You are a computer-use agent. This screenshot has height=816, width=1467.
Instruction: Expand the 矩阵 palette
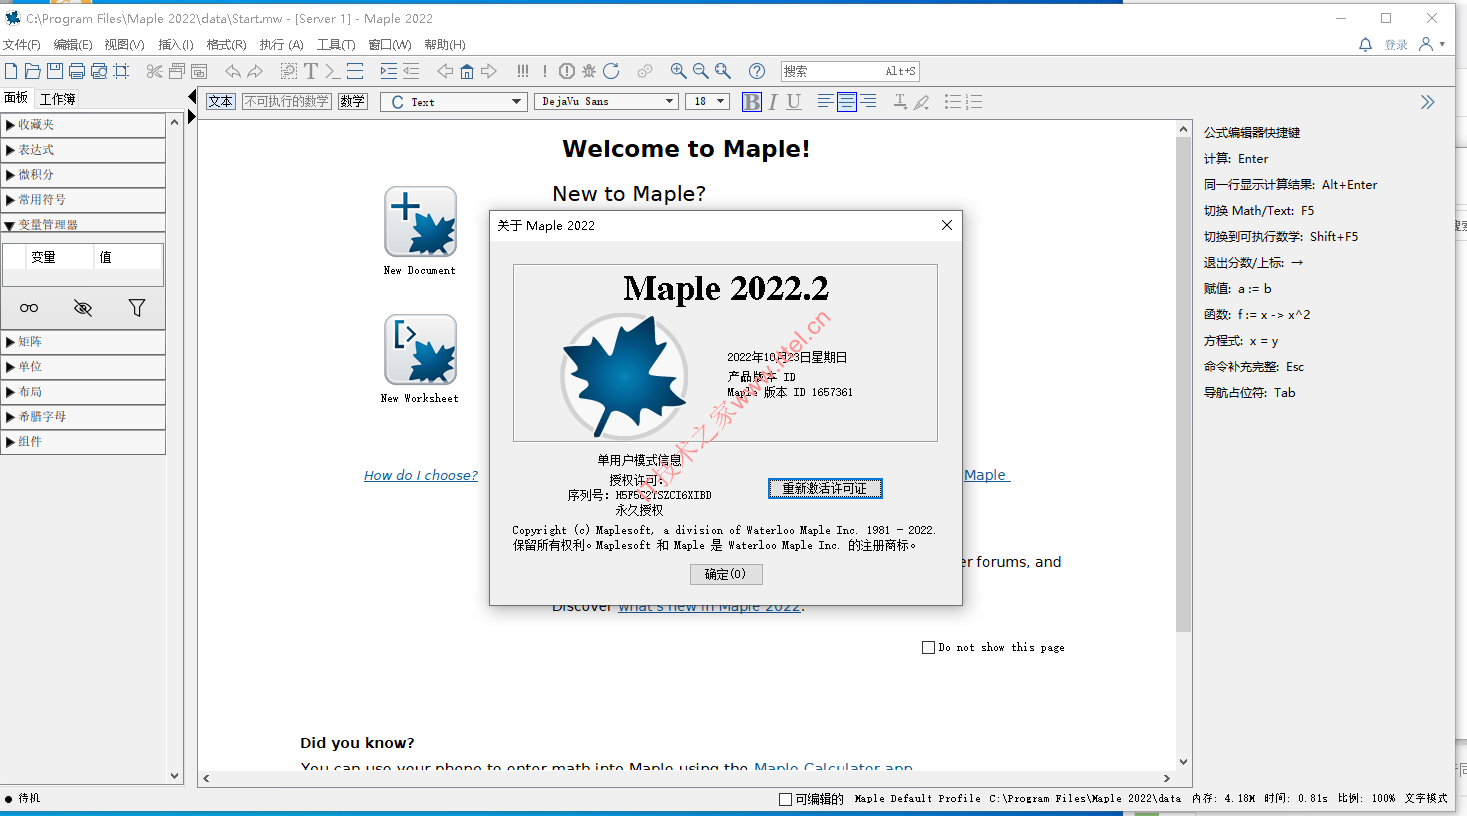[83, 342]
